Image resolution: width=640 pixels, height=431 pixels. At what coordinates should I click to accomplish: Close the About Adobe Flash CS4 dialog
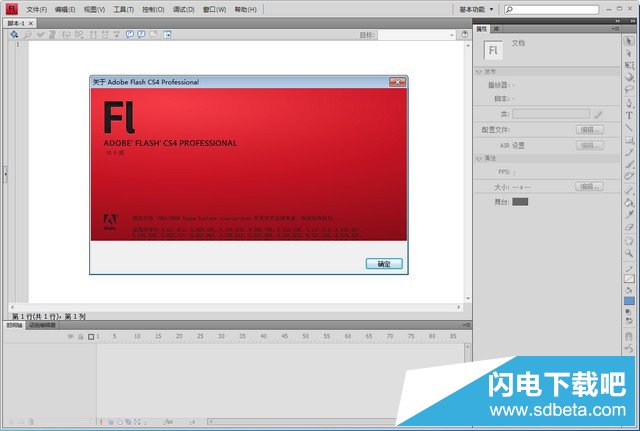(x=397, y=82)
